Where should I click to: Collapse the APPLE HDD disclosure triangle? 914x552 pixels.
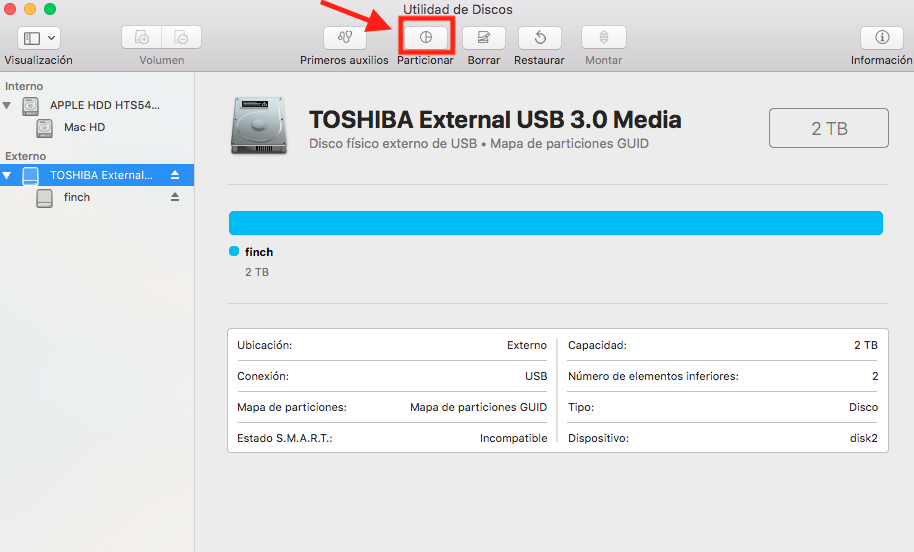[x=7, y=106]
